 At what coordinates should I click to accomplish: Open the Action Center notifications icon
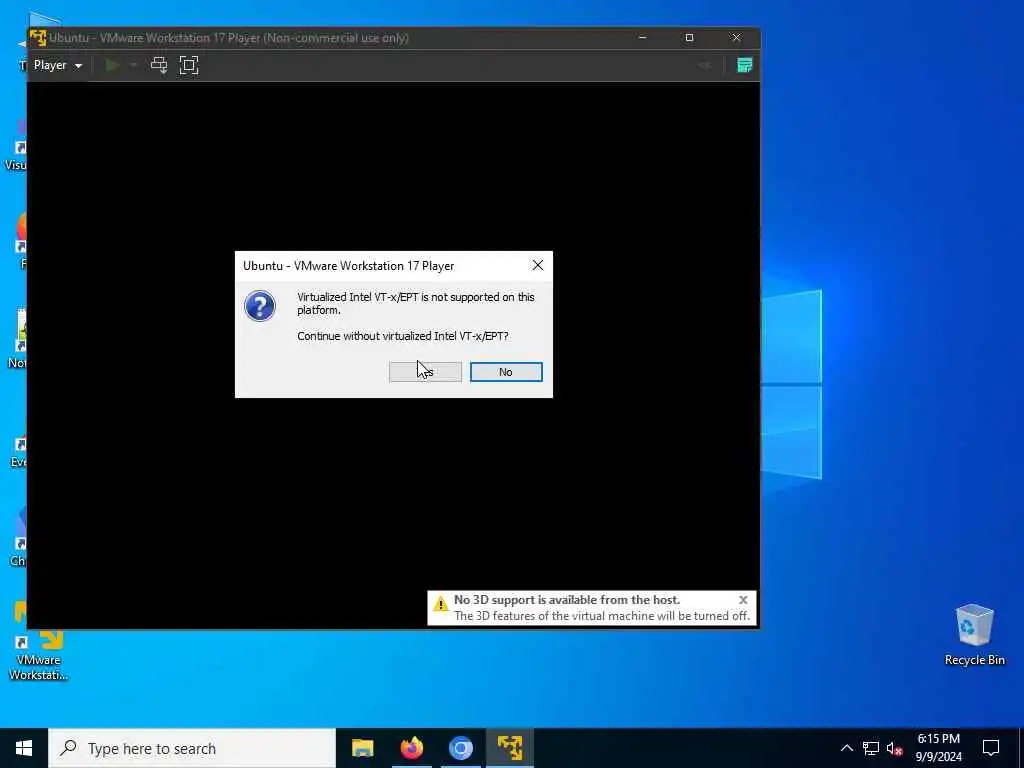click(x=991, y=748)
